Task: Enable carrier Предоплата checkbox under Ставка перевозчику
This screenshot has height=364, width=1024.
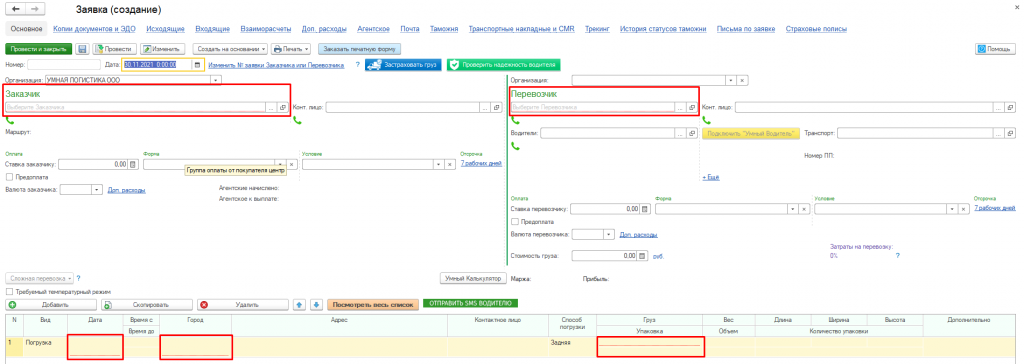Action: pos(514,222)
